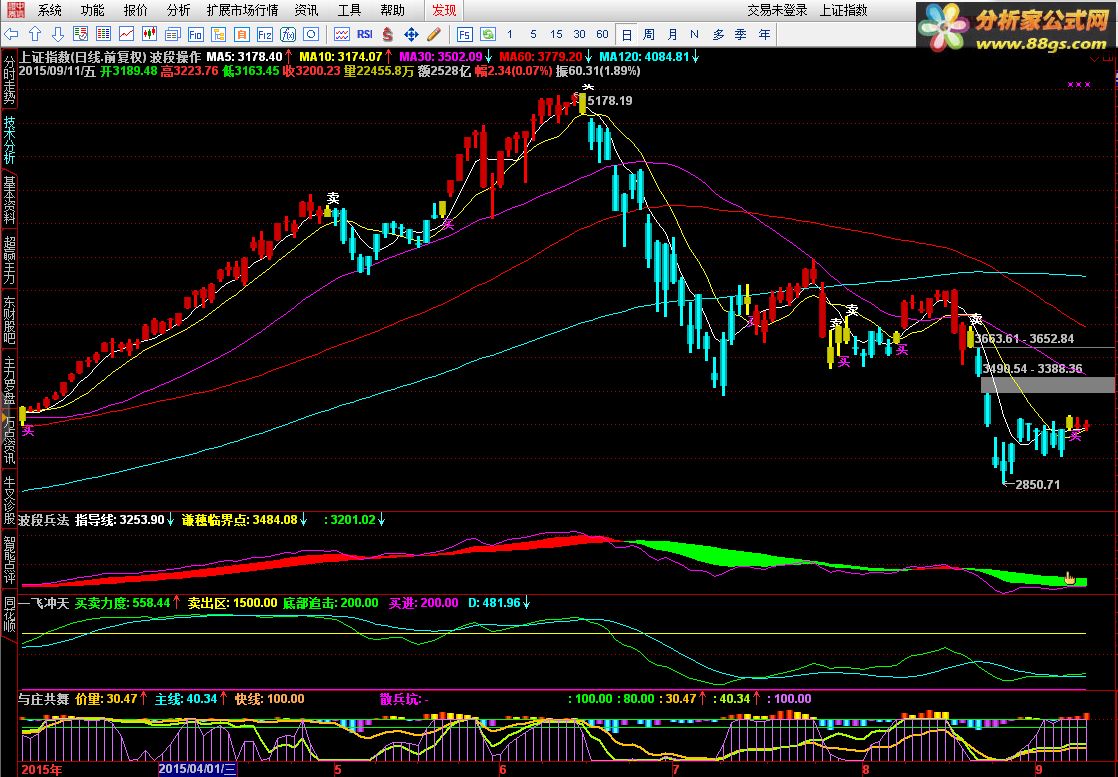
Task: Click the 上证指数 label in title bar
Action: (x=843, y=10)
